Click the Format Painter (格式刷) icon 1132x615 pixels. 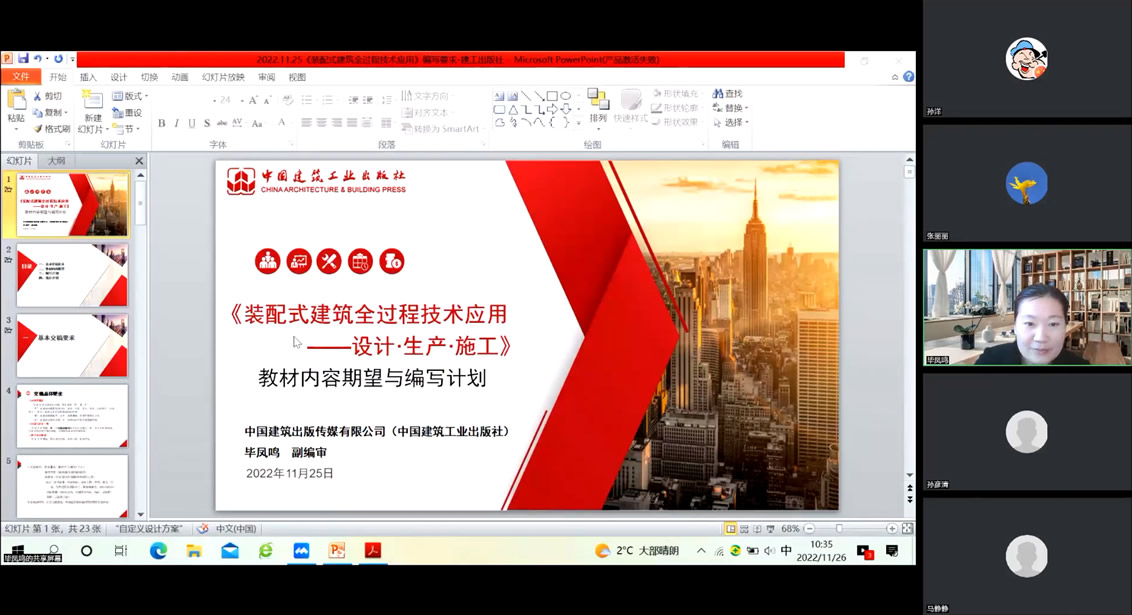coord(38,129)
